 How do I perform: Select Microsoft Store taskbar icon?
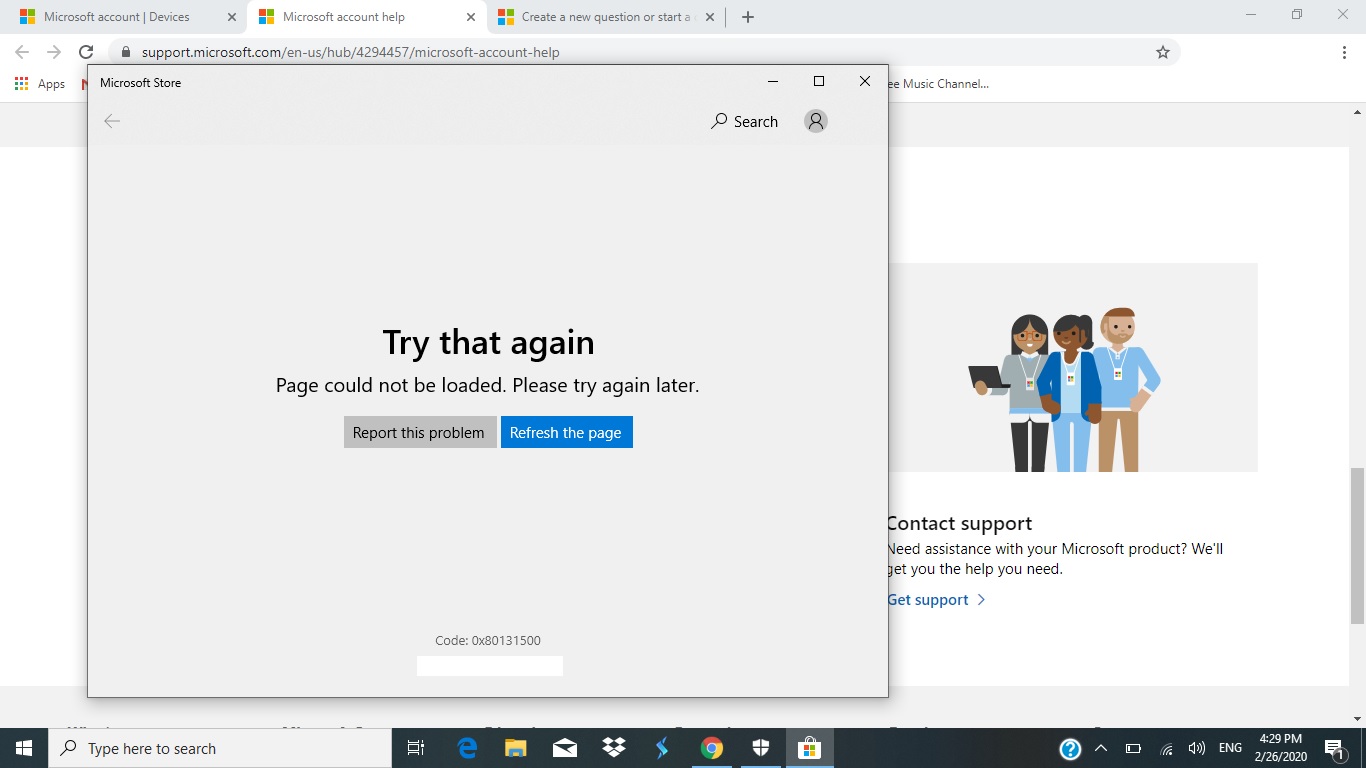809,748
